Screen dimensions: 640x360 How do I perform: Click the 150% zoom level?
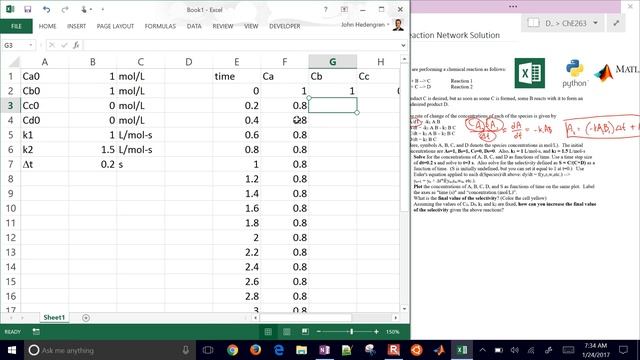(x=393, y=332)
